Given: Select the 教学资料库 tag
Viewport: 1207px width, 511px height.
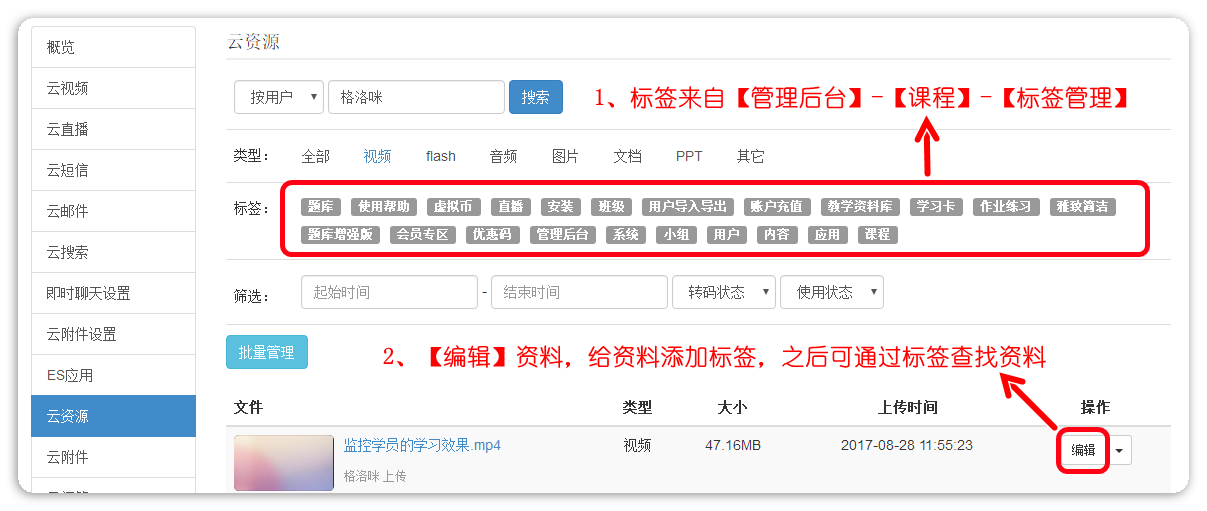Looking at the screenshot, I should pyautogui.click(x=857, y=207).
